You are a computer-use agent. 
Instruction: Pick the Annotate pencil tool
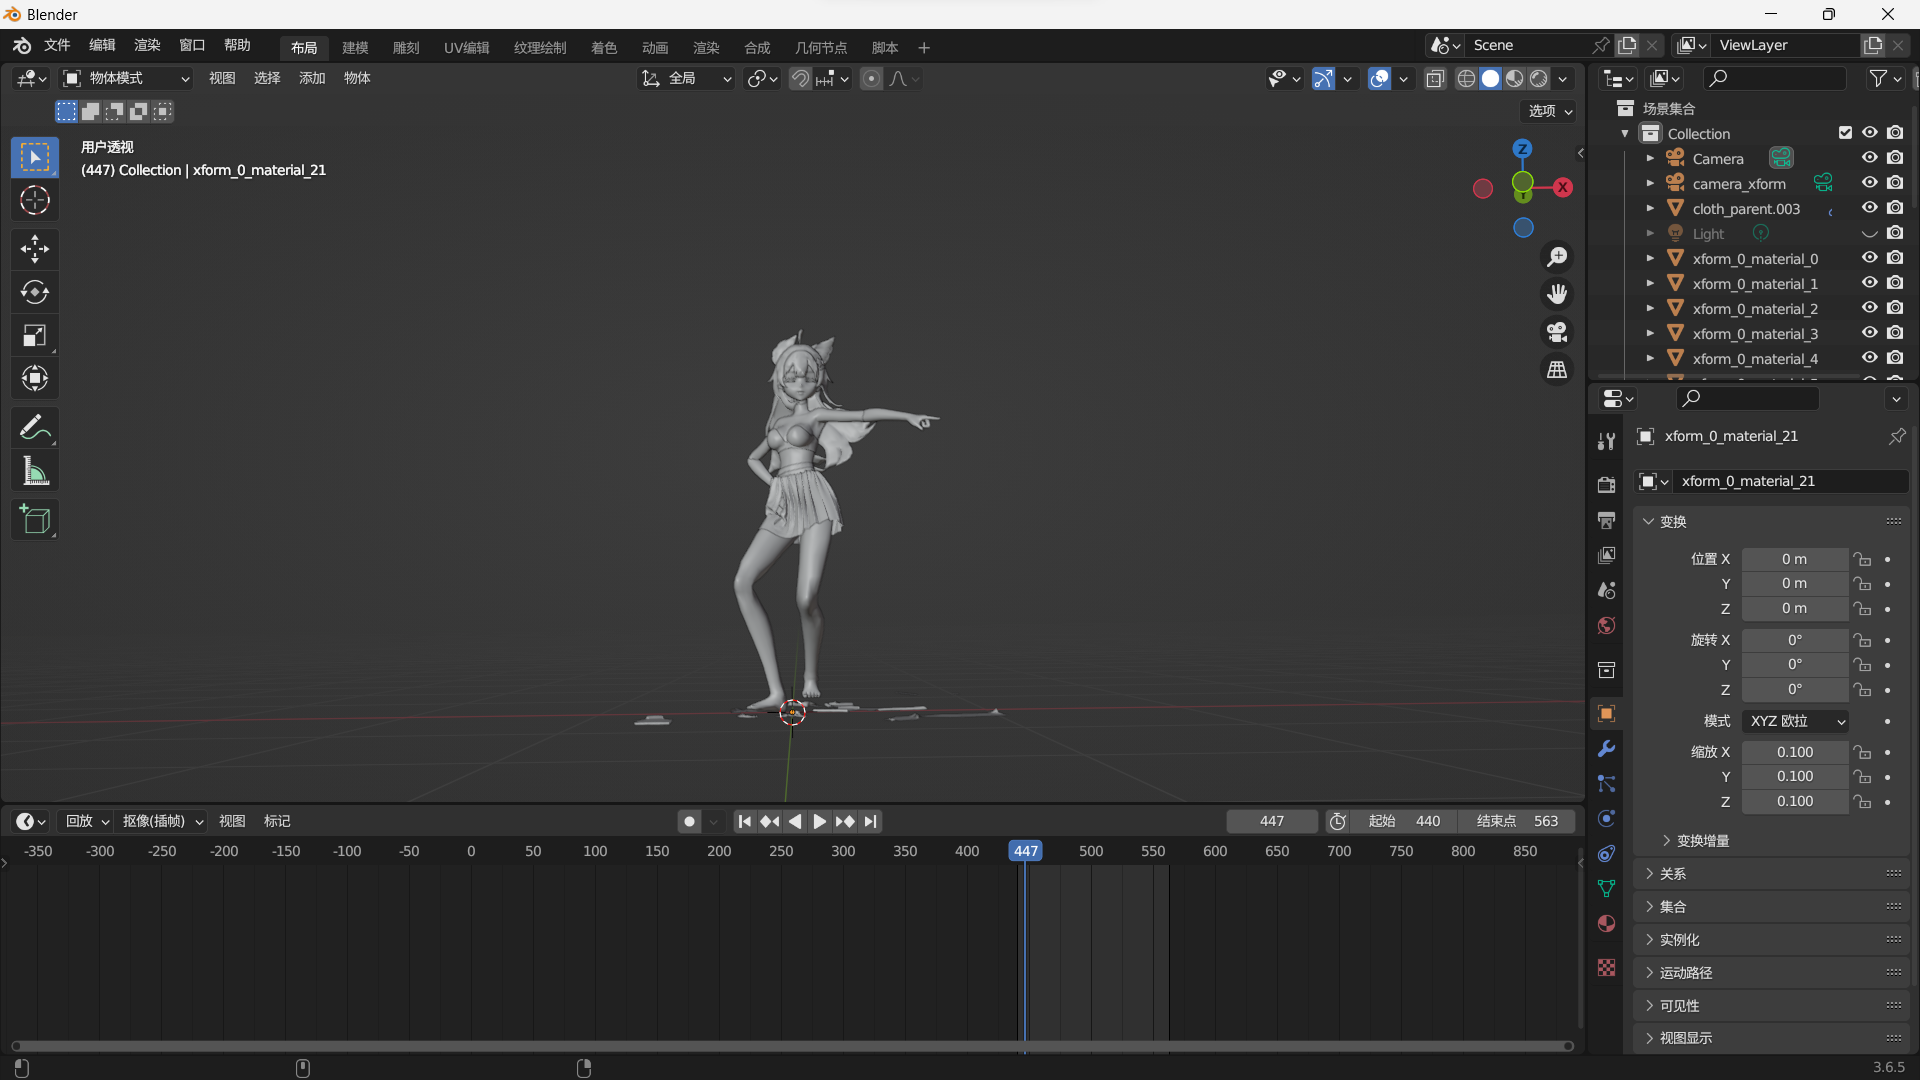point(35,428)
